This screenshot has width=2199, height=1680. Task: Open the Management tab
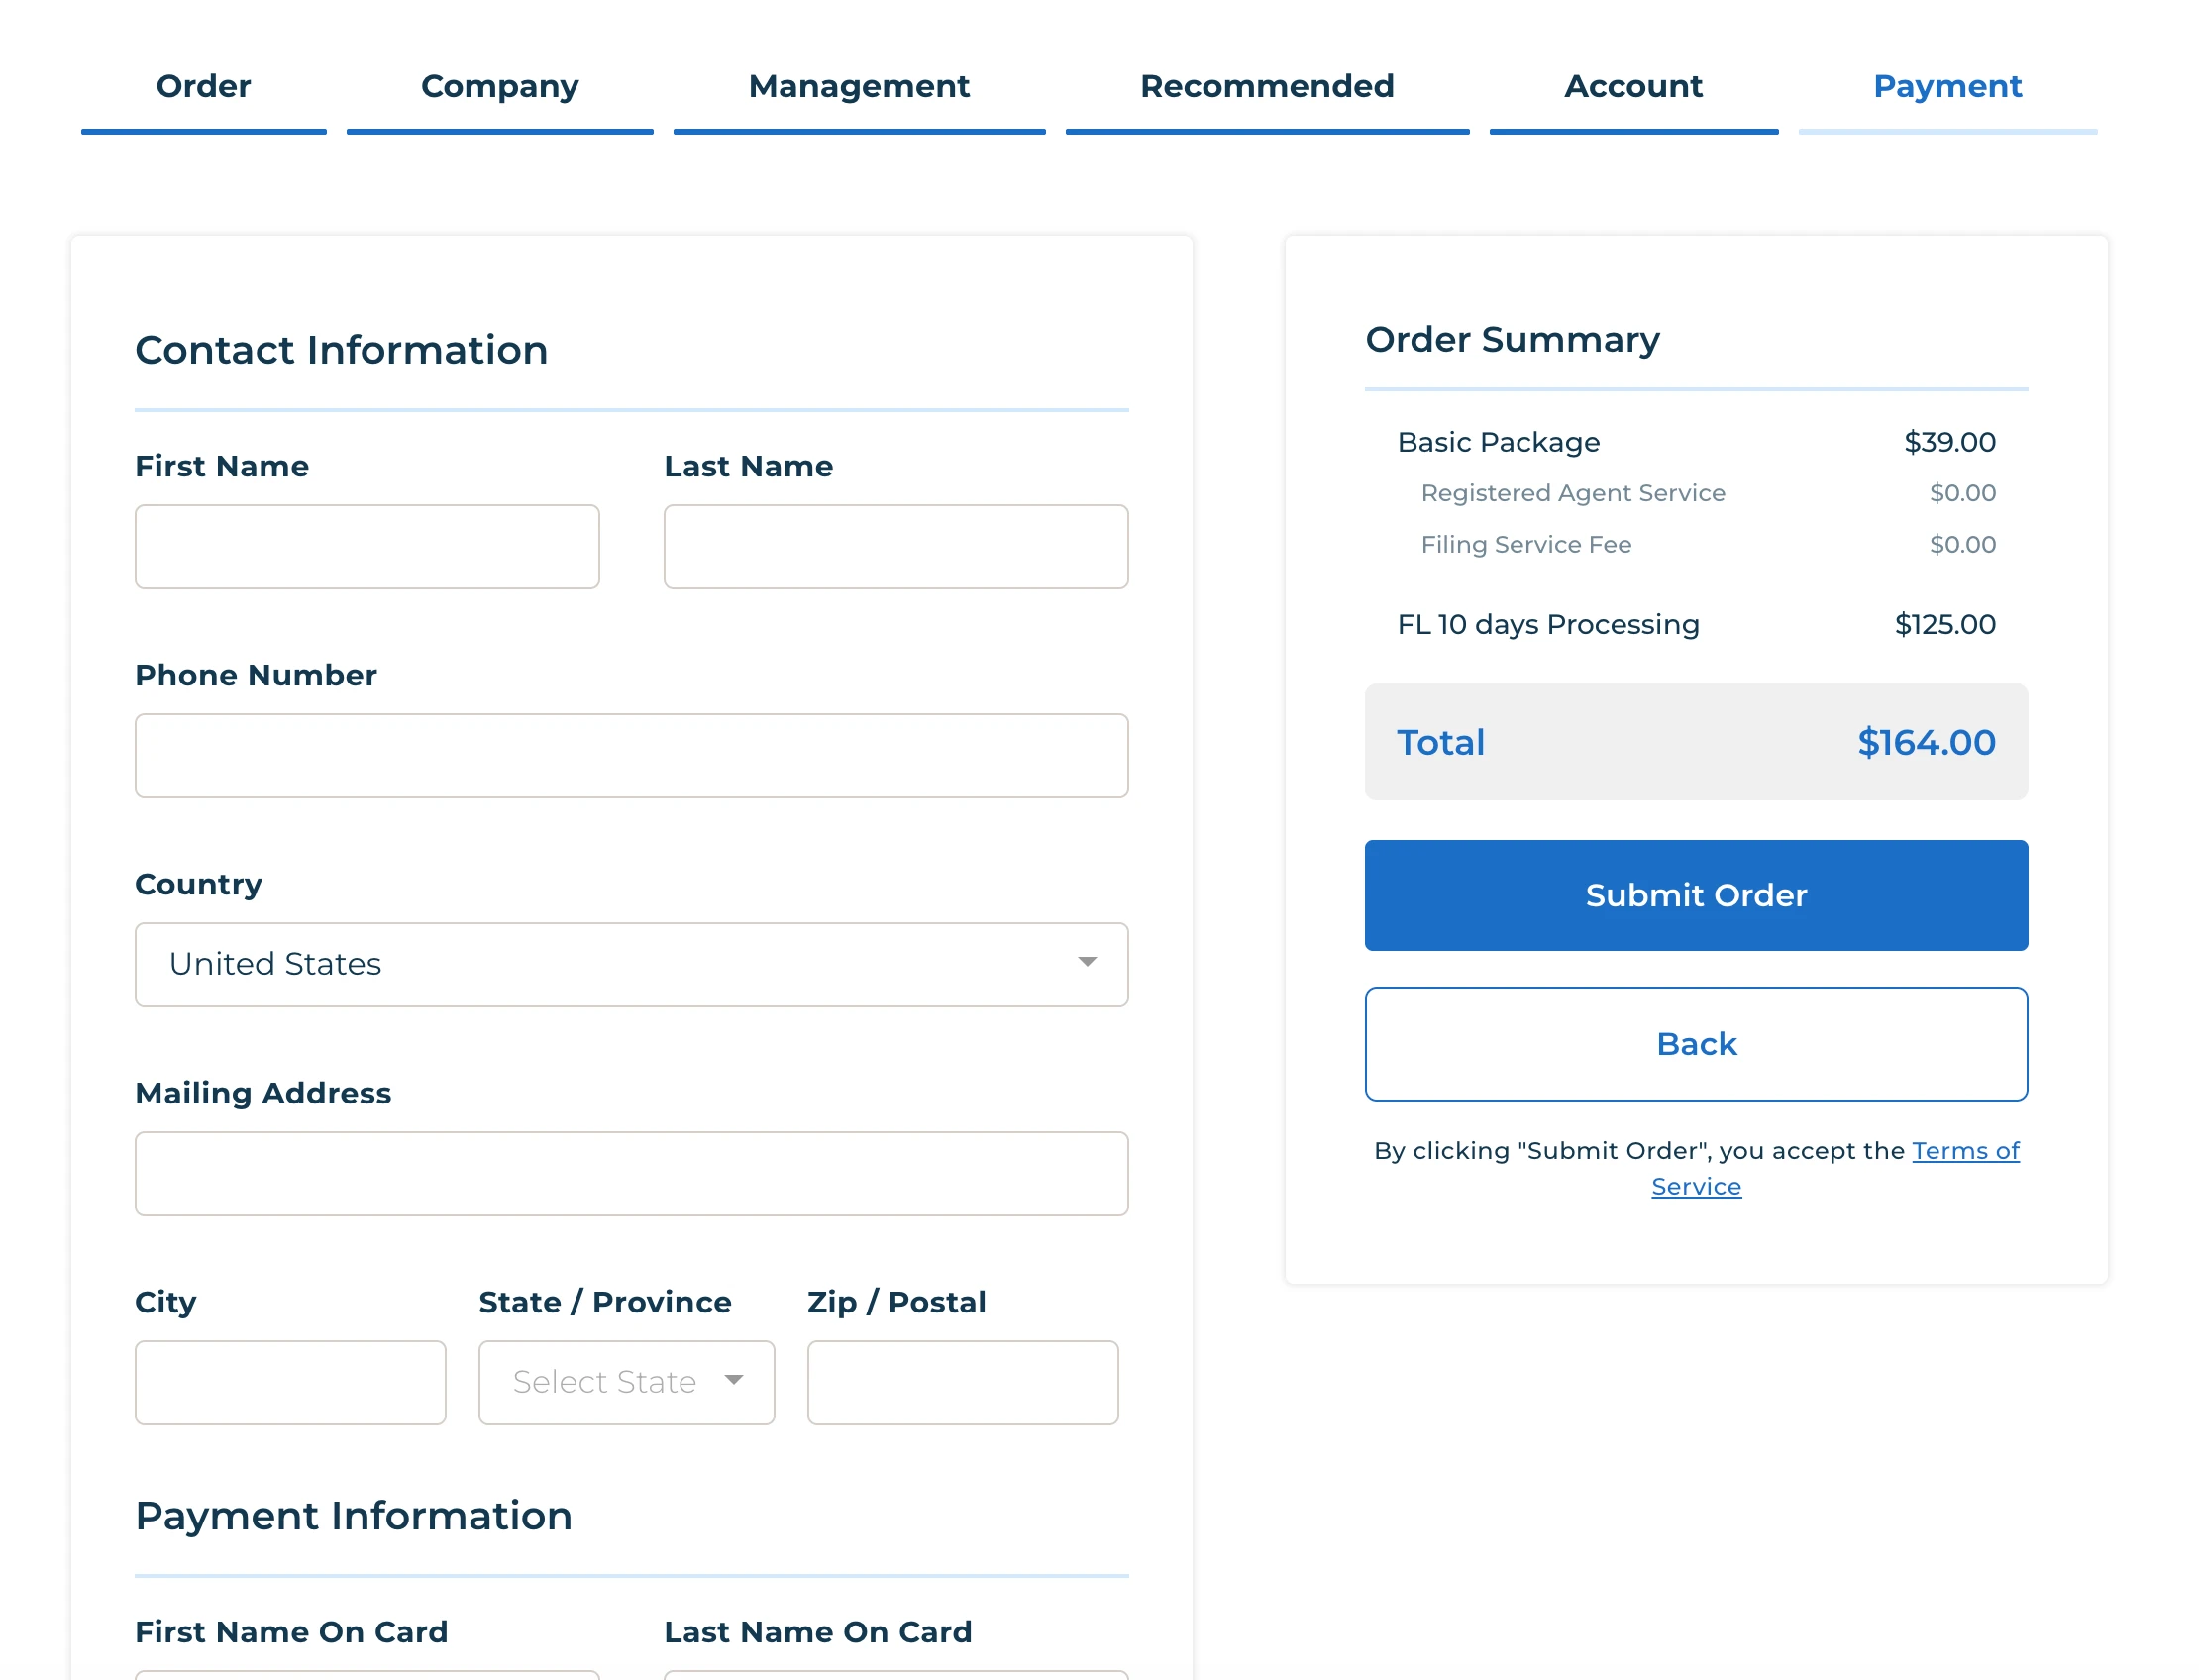pyautogui.click(x=858, y=87)
